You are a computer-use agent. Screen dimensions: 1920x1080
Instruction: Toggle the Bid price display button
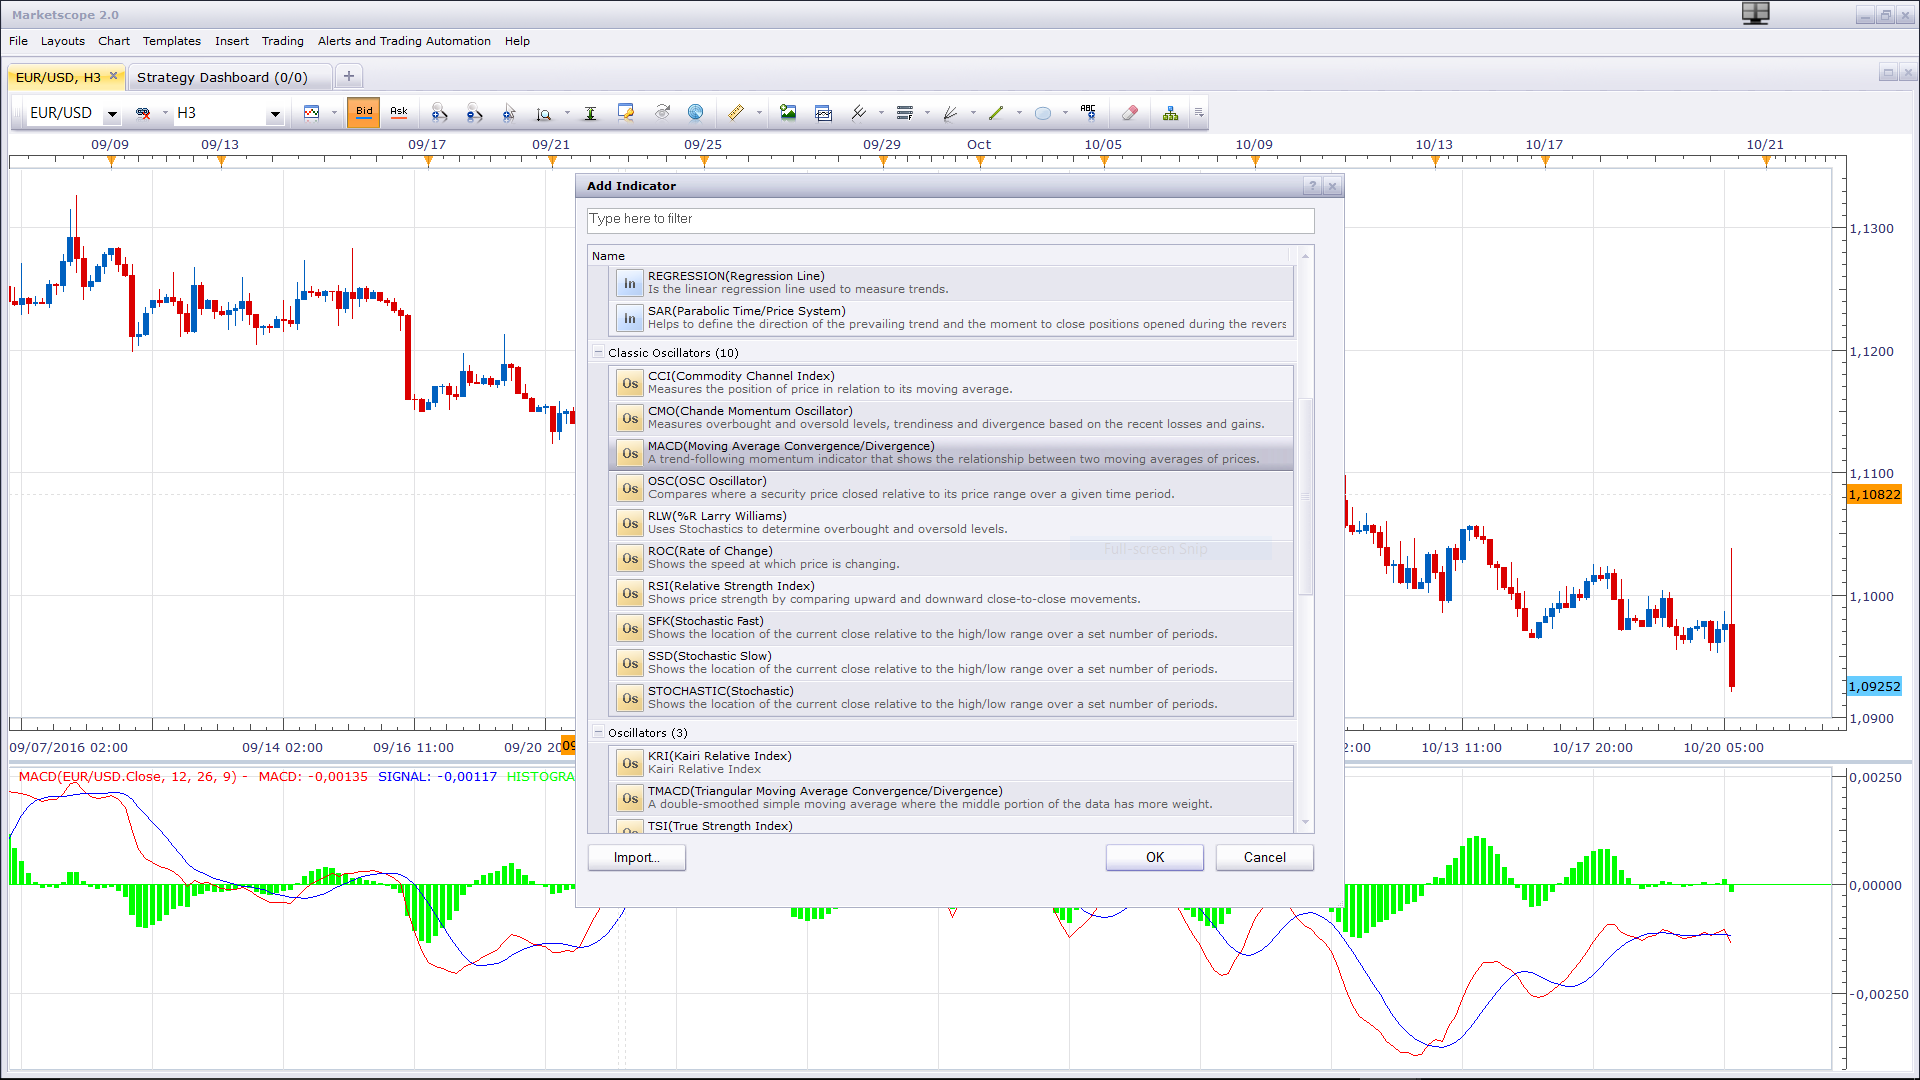pos(364,113)
